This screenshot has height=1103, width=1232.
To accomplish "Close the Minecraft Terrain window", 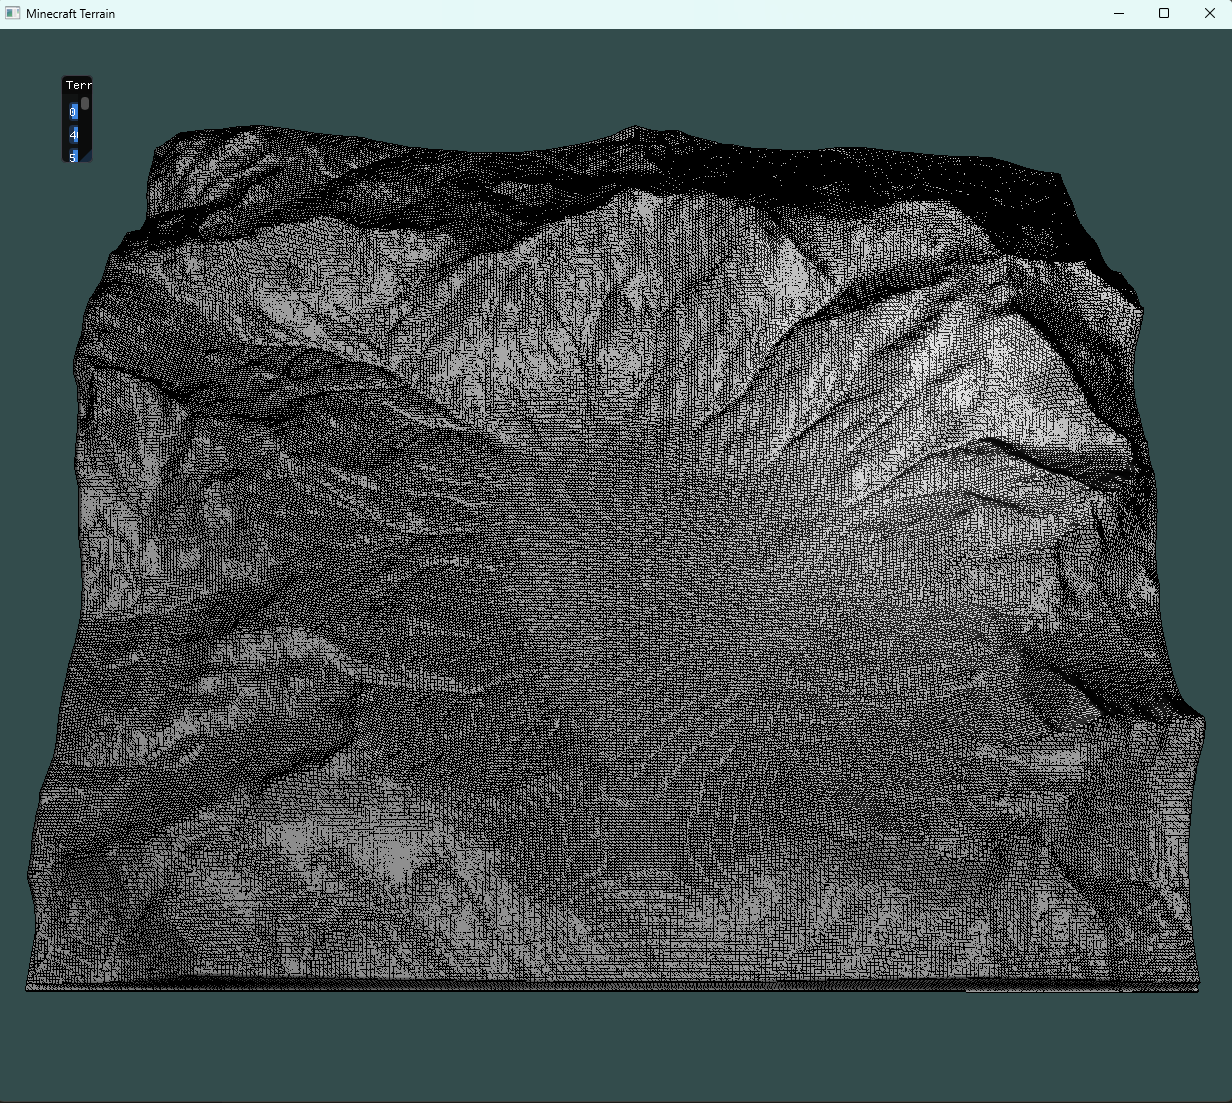I will (1209, 14).
